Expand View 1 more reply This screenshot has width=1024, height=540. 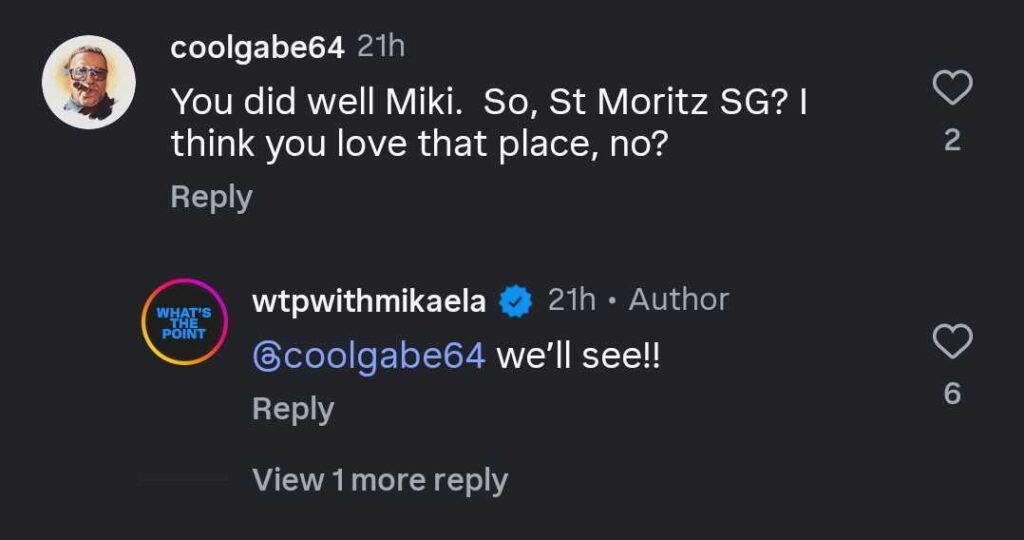coord(380,481)
